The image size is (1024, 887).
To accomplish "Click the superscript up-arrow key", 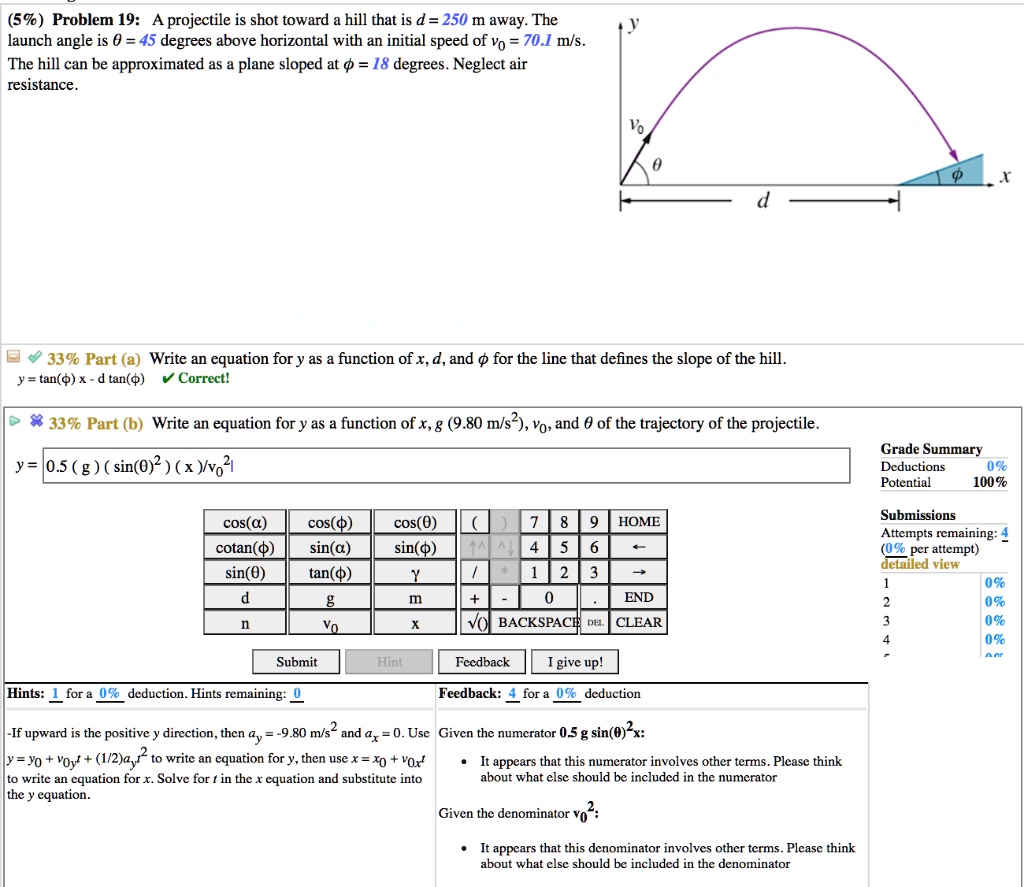I will click(475, 547).
